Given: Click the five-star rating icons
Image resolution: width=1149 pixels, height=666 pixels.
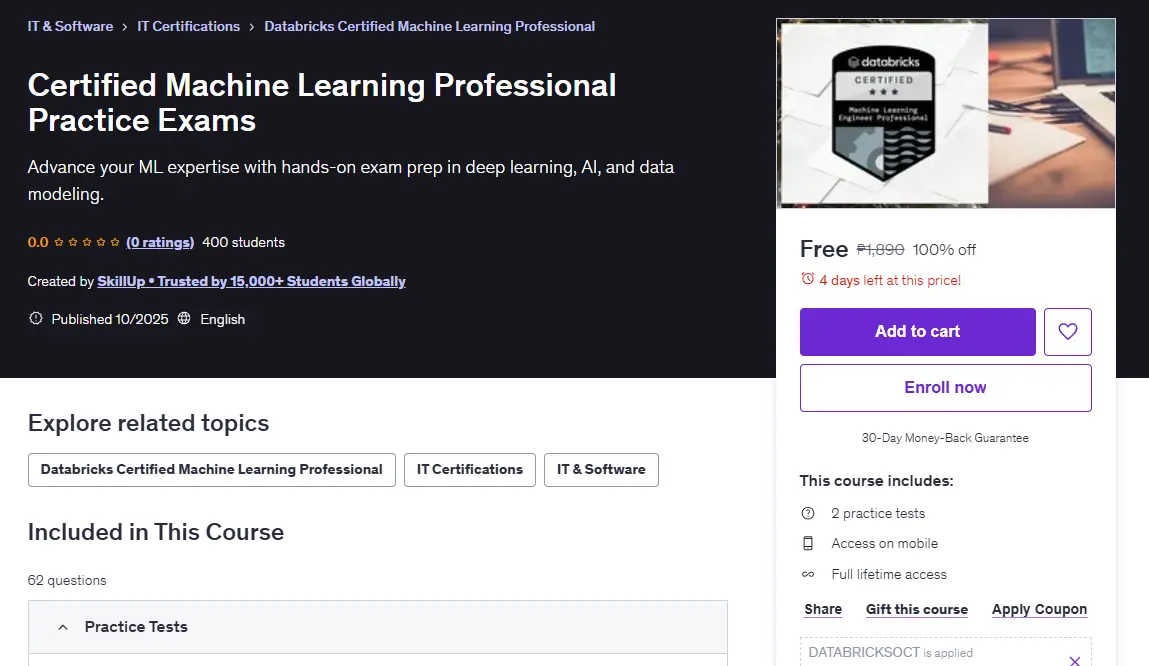Looking at the screenshot, I should coord(86,242).
